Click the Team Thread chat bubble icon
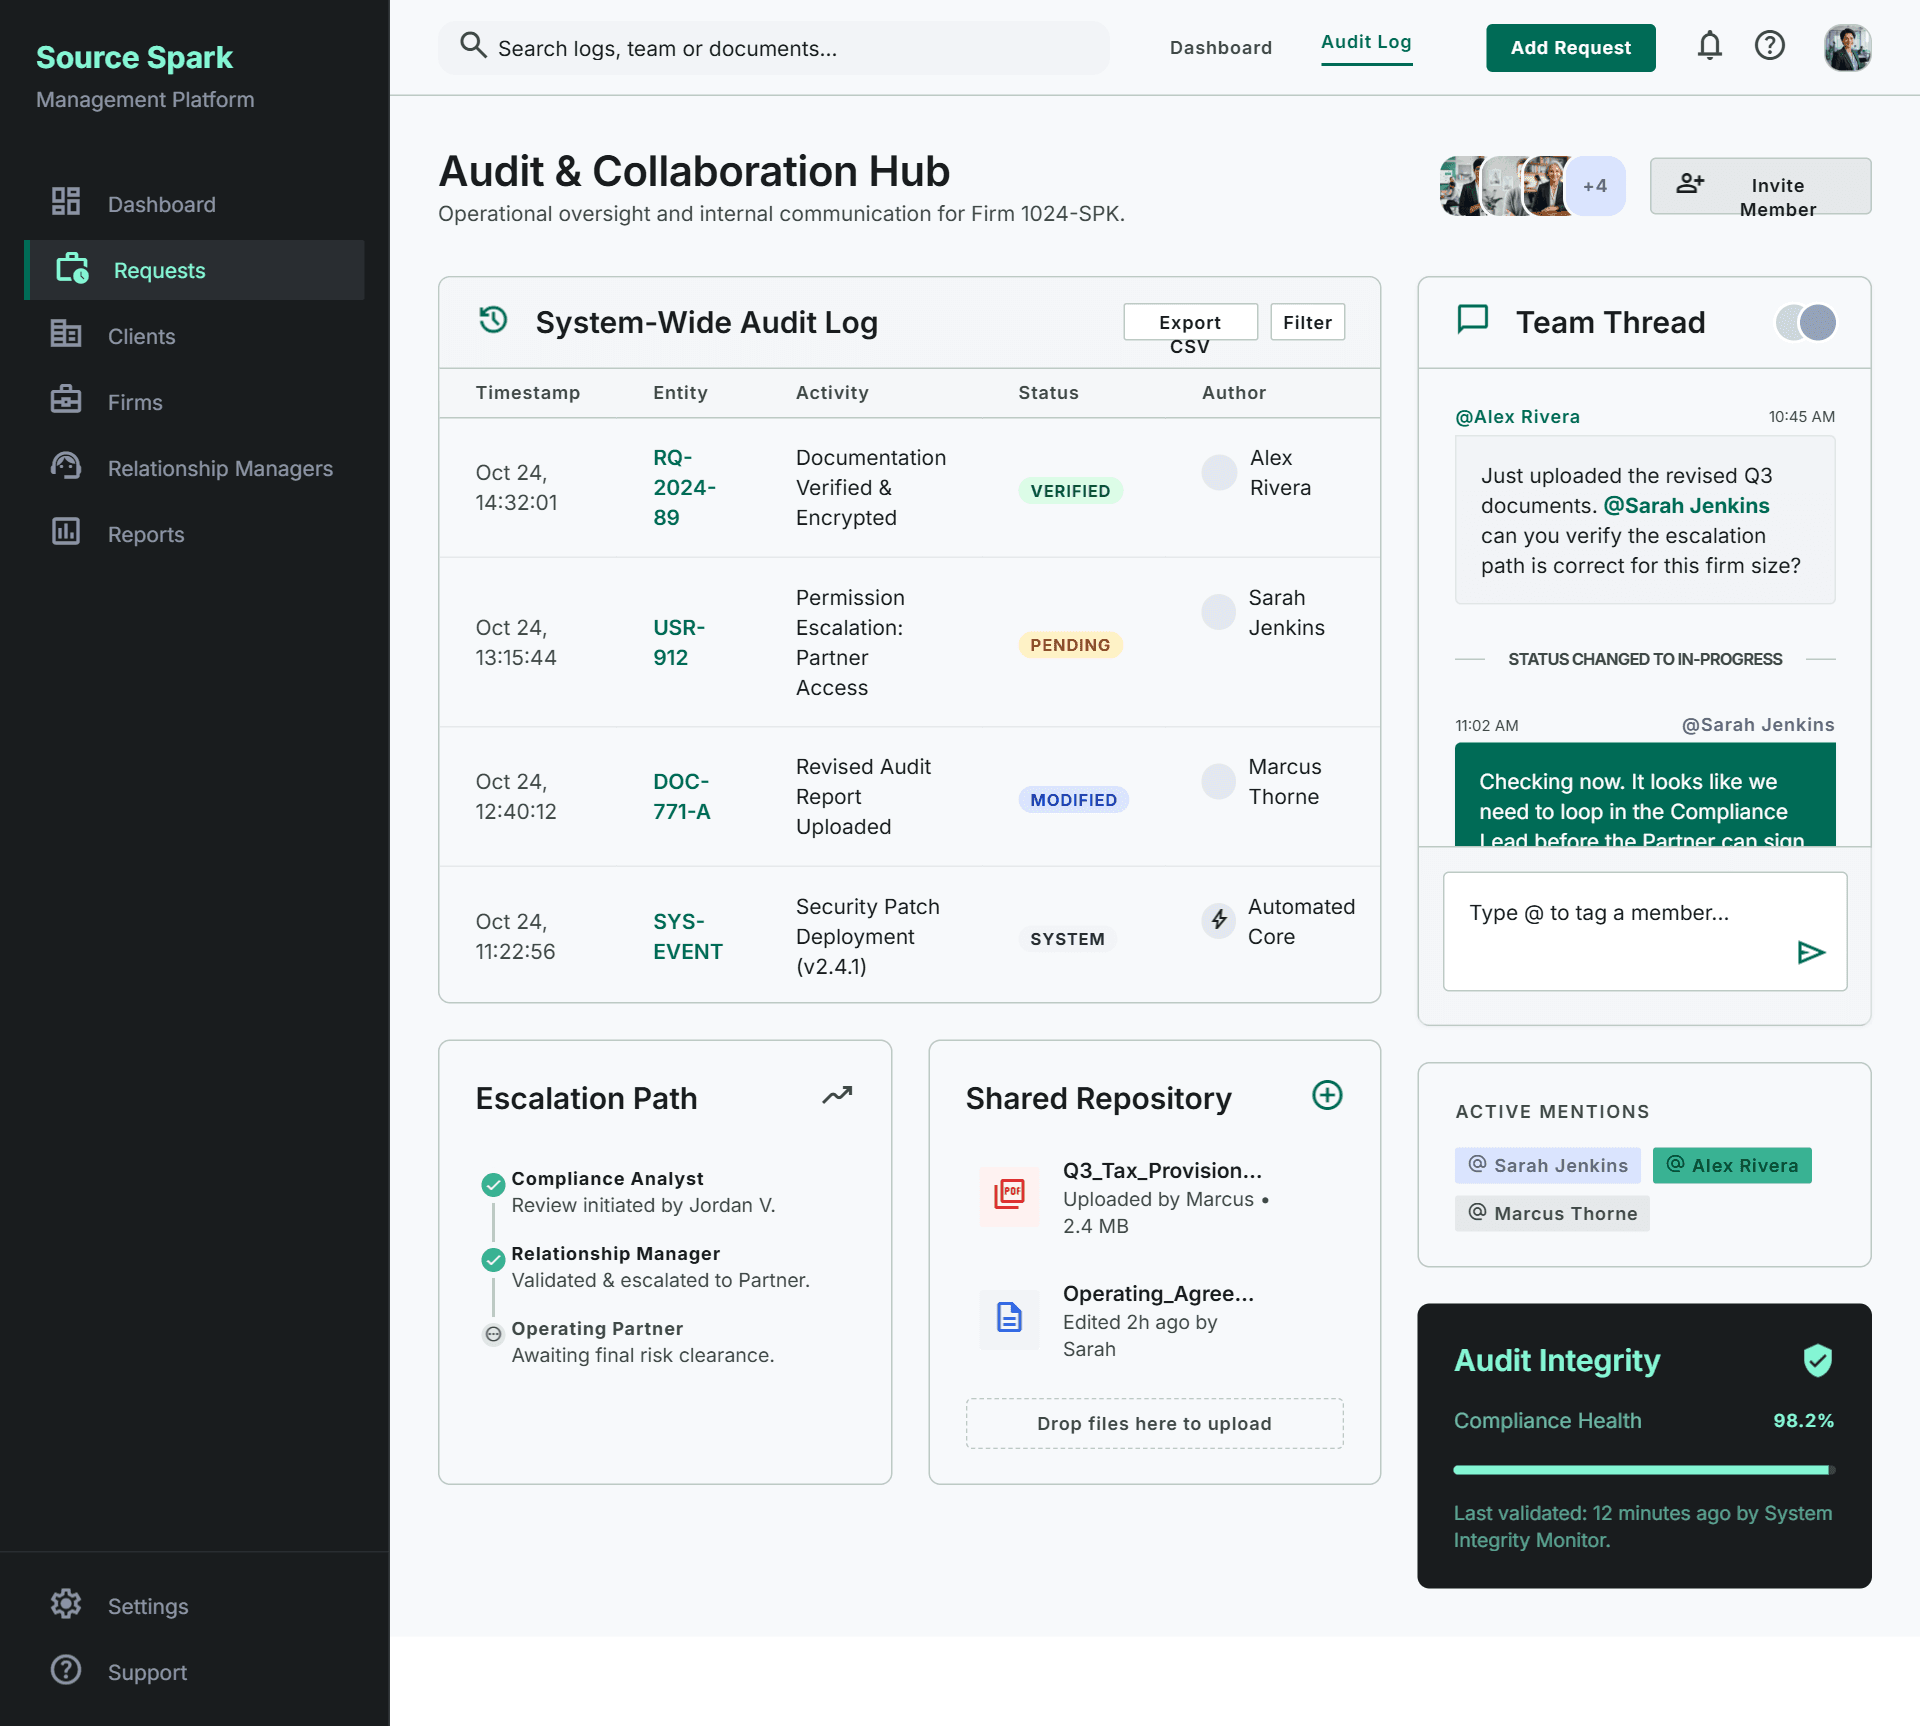 (x=1473, y=320)
